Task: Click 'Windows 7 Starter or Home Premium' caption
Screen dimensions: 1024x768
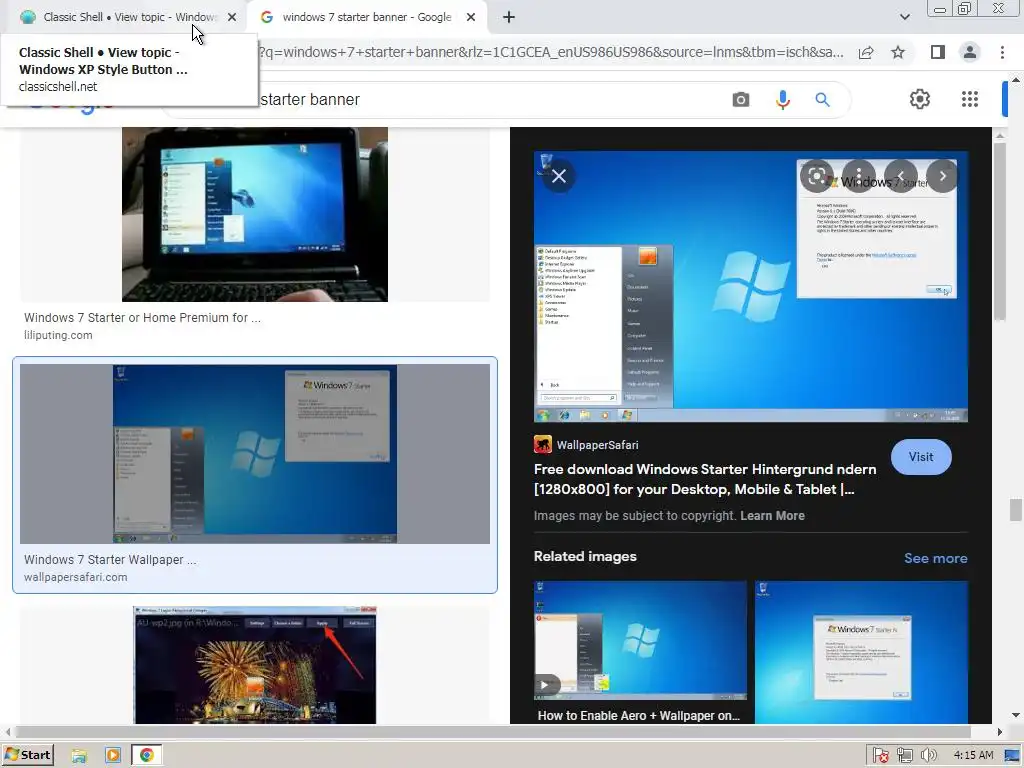Action: click(x=142, y=317)
